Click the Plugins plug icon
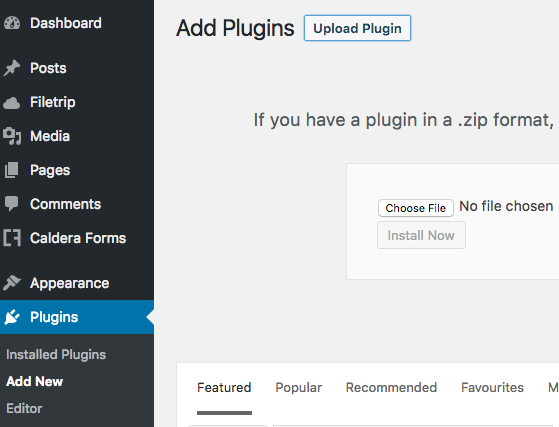 pyautogui.click(x=12, y=317)
